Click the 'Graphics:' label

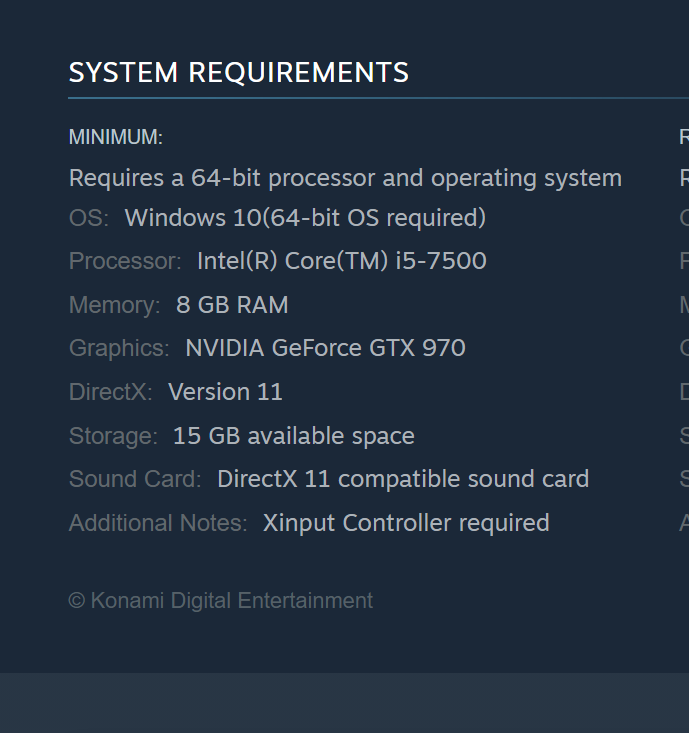tap(119, 349)
